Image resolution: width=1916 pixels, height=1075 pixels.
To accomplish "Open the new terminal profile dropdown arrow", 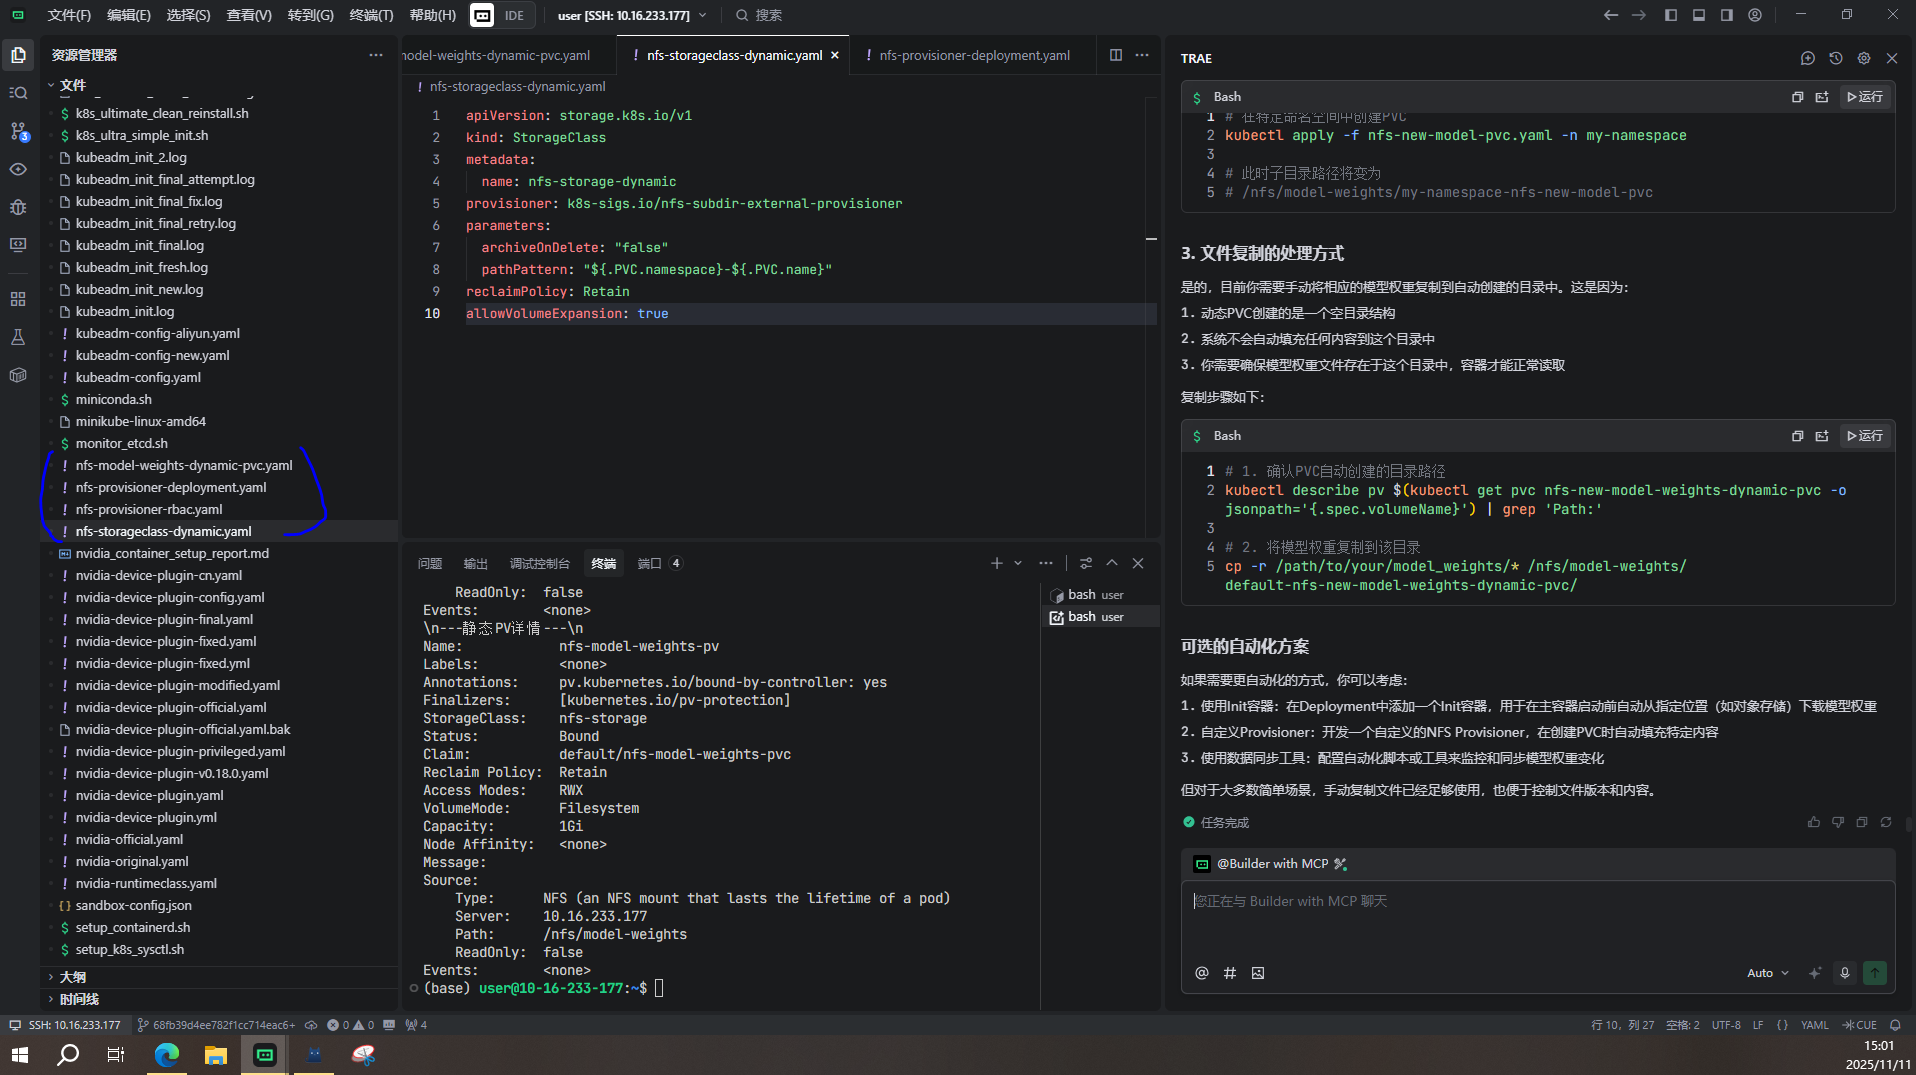I will click(x=1018, y=563).
